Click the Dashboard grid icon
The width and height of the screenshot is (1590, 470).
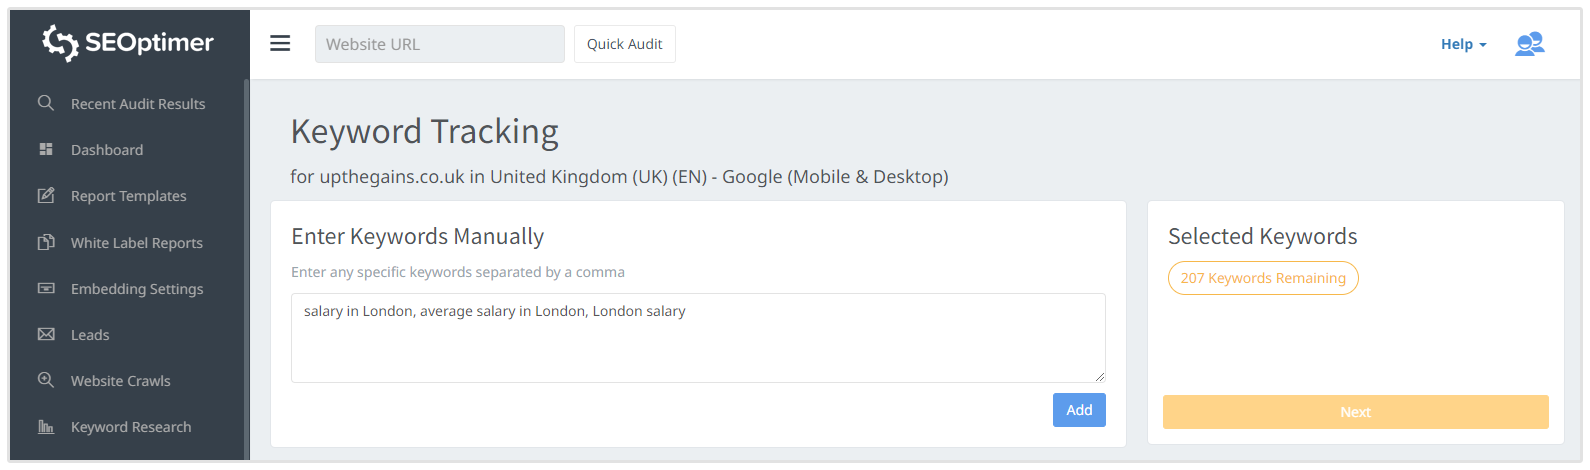(46, 149)
